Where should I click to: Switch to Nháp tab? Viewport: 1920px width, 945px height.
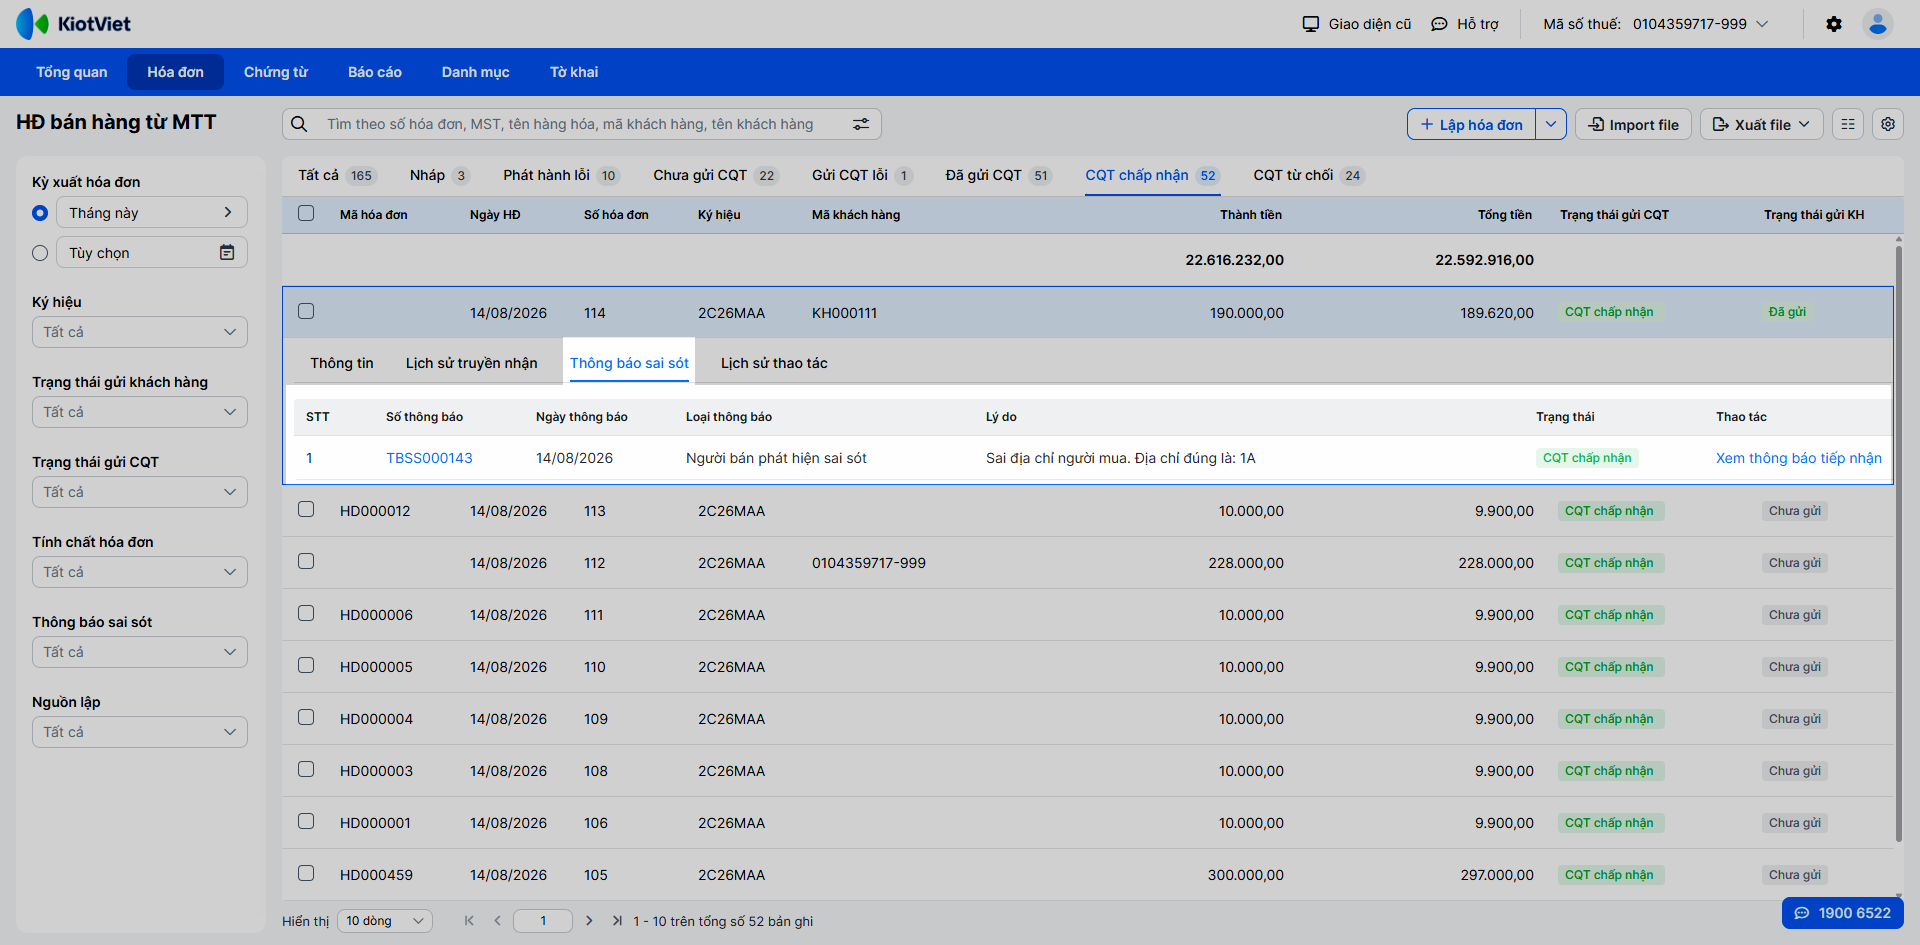click(x=440, y=175)
